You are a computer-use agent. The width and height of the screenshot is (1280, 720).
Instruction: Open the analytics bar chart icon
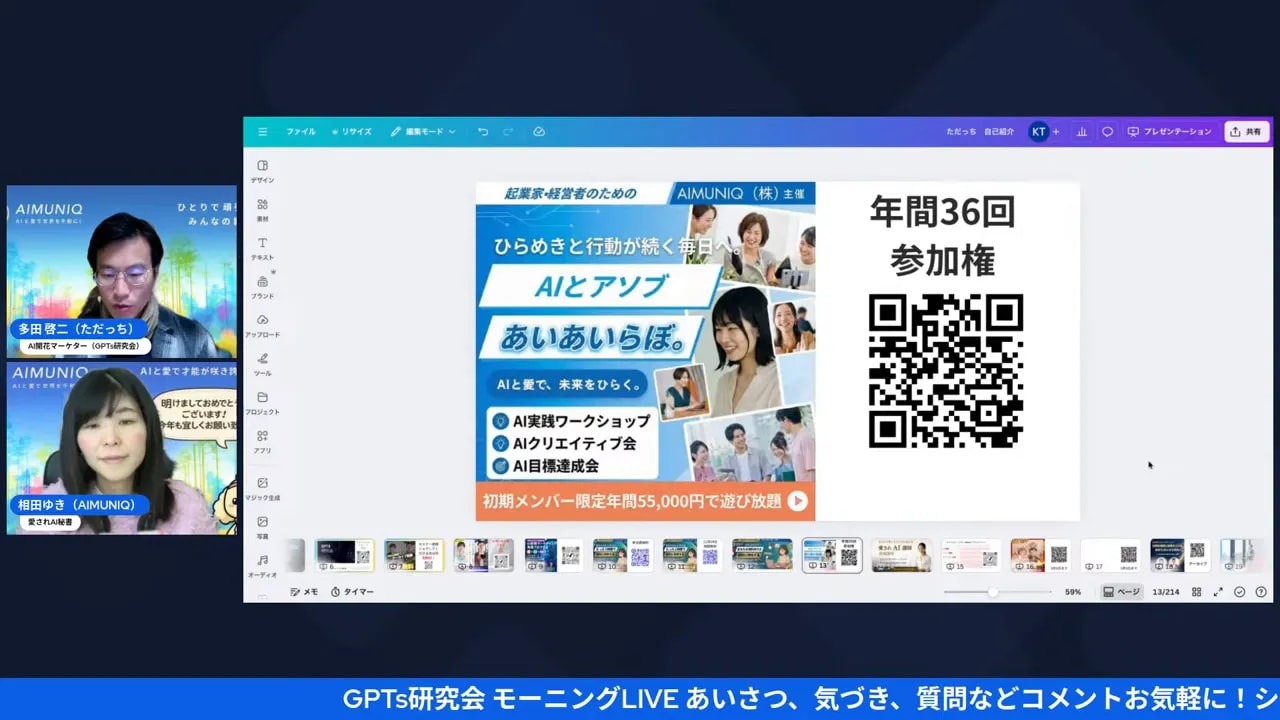(x=1081, y=132)
